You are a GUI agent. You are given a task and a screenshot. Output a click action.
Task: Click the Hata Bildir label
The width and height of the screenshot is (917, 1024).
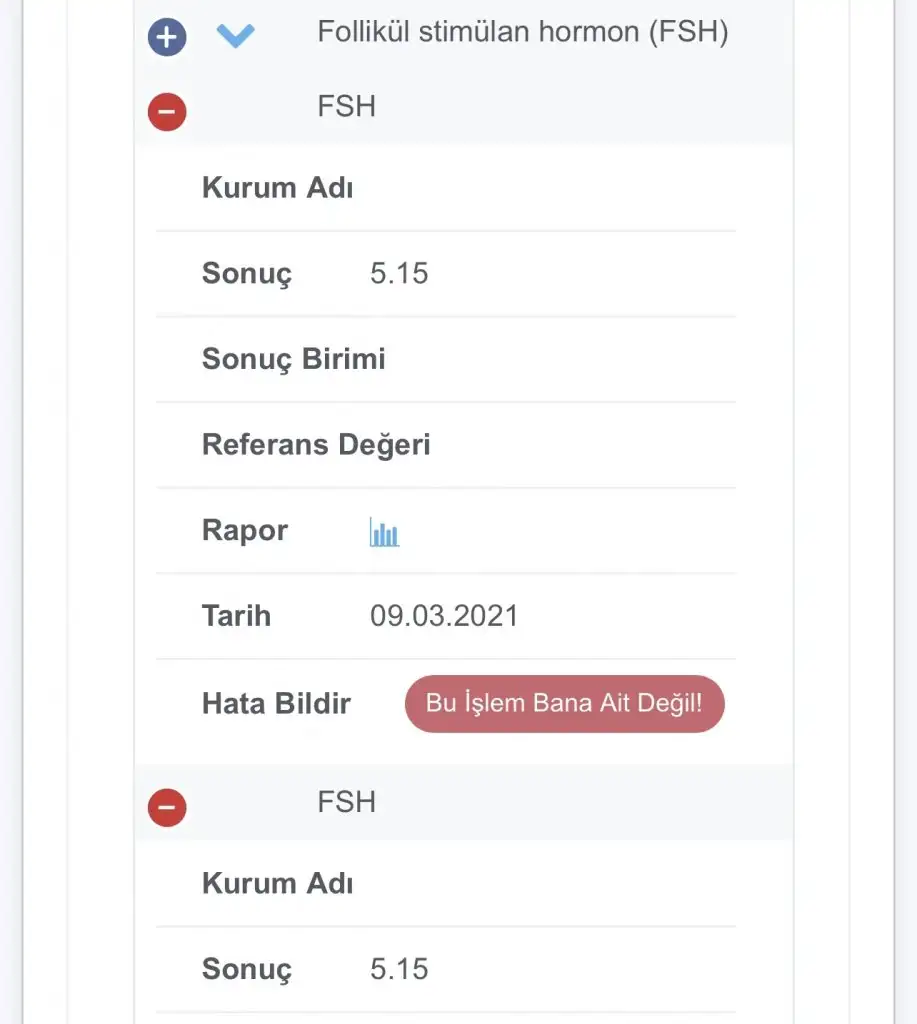point(276,703)
